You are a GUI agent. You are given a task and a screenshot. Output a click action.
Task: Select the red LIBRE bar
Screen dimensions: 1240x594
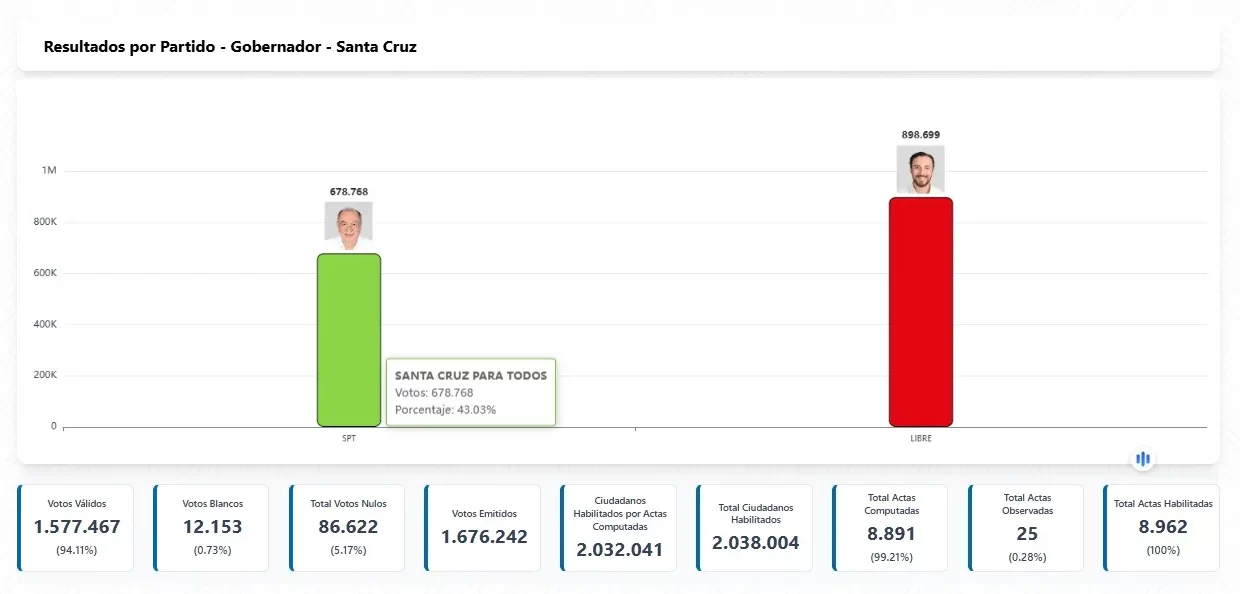(920, 312)
